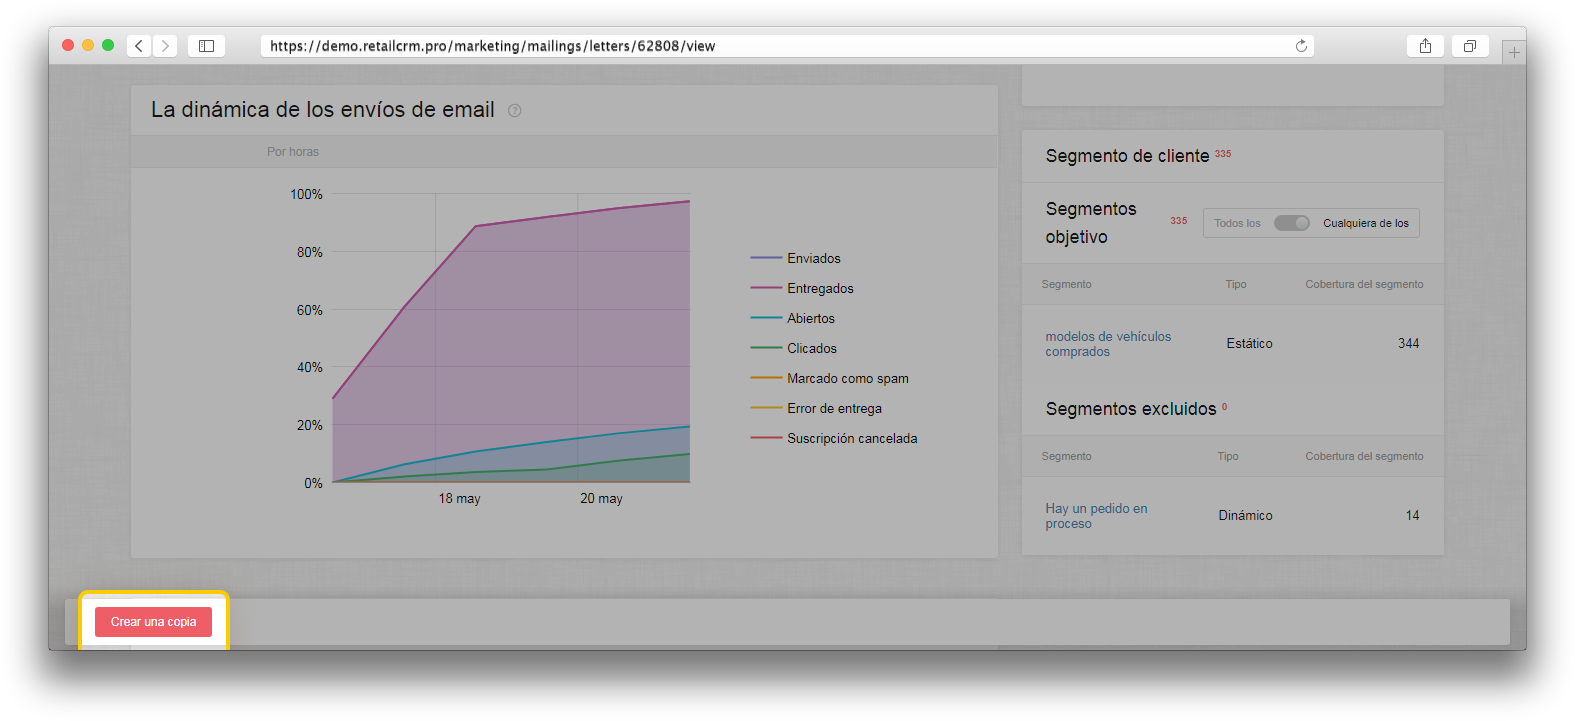Open the Hay un pedido en proceso link
The height and width of the screenshot is (721, 1575).
coord(1096,516)
